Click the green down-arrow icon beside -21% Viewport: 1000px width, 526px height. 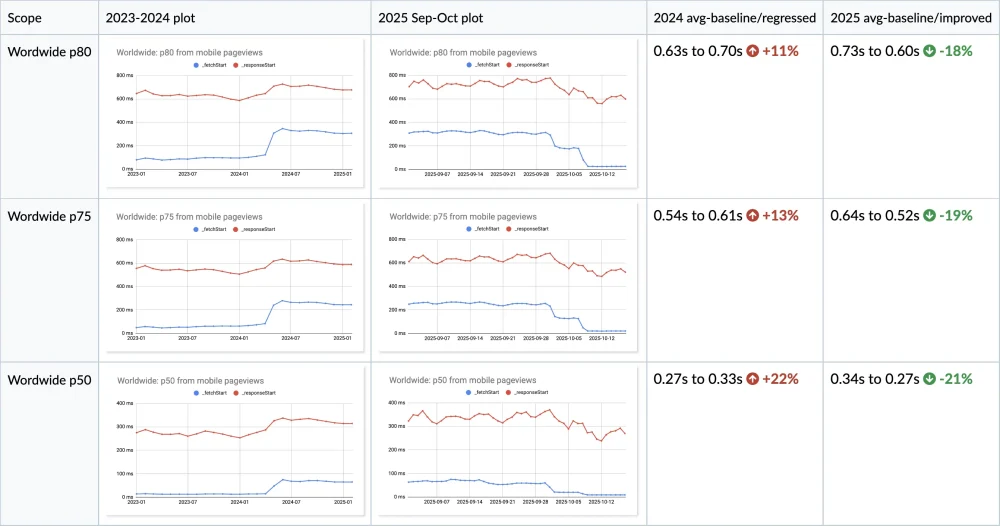tap(929, 380)
